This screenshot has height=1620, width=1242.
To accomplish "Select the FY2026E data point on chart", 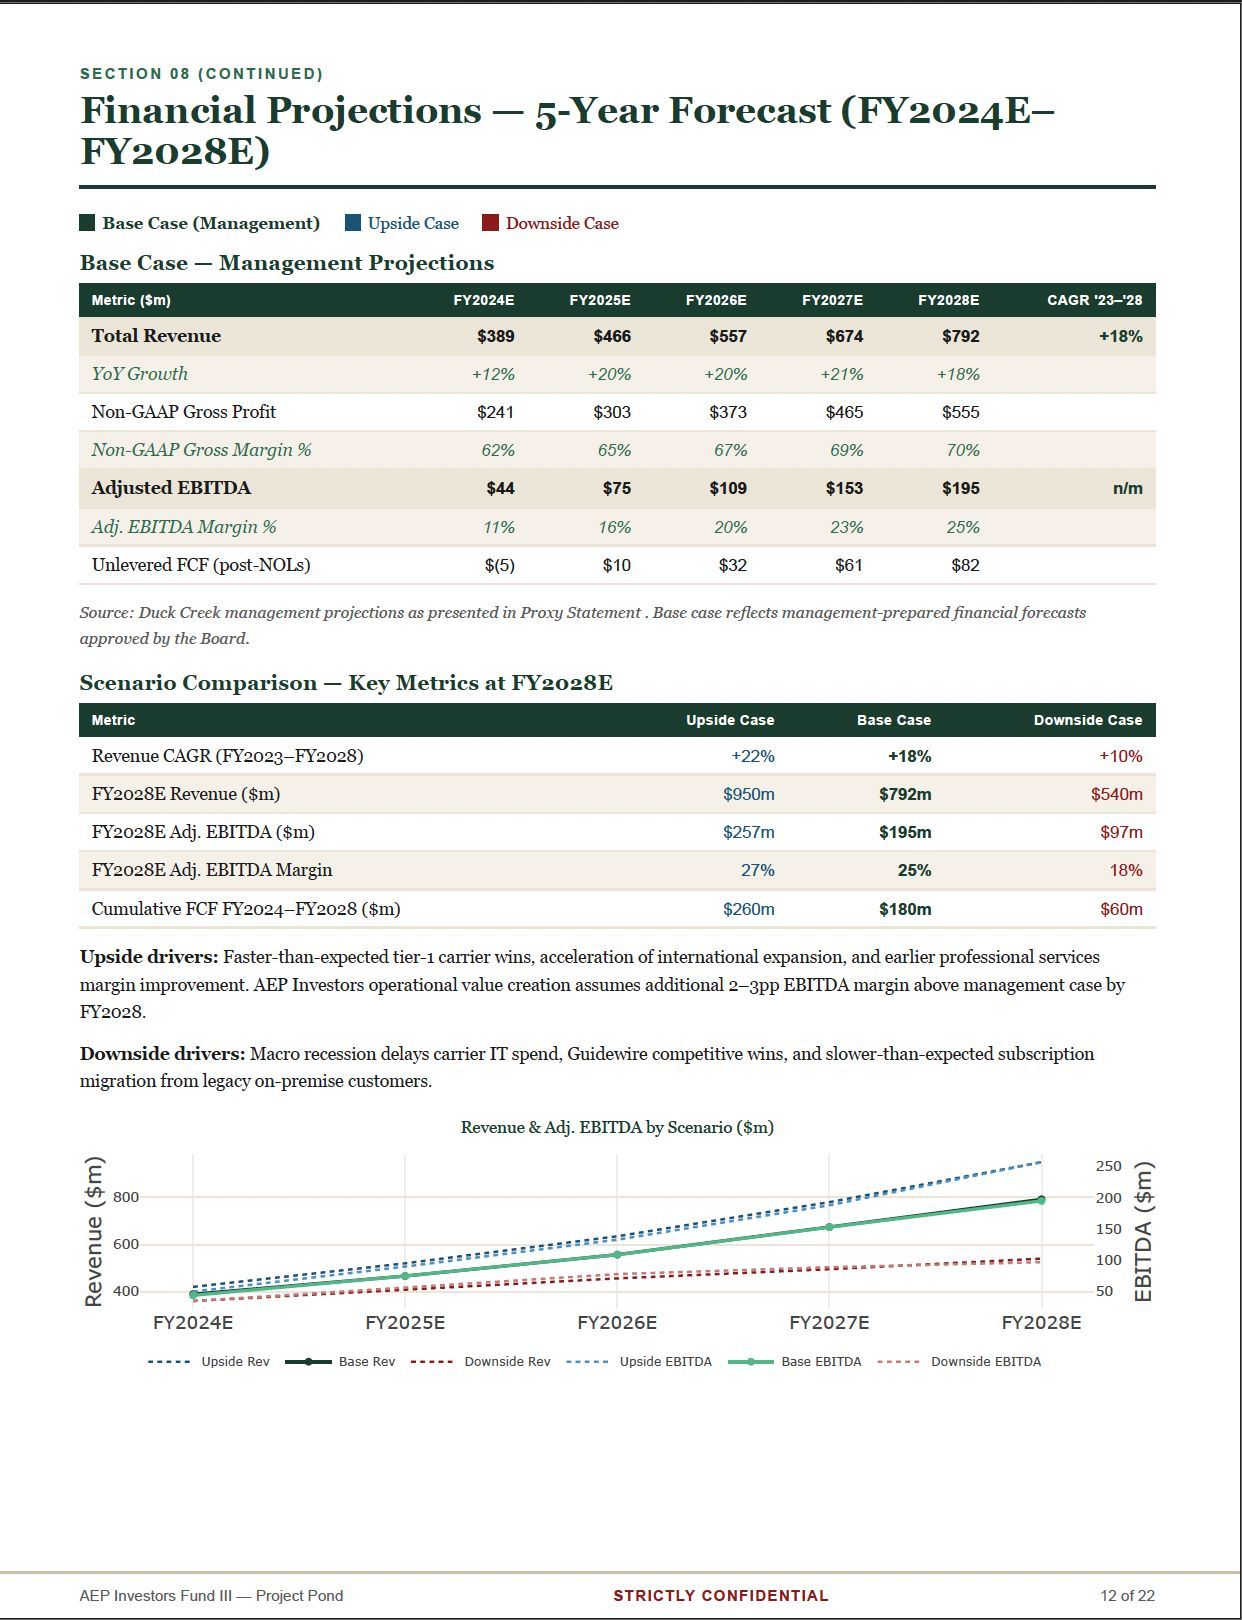I will point(617,1254).
